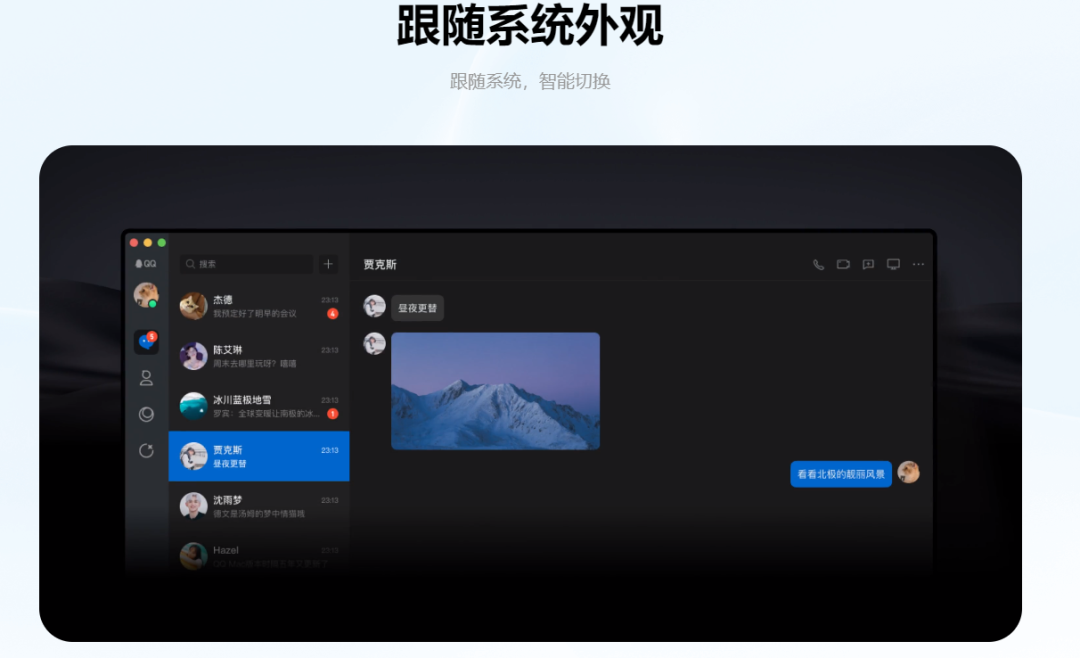The image size is (1080, 658).
Task: Switch to the conversation with 陈艾琳
Action: pyautogui.click(x=258, y=355)
